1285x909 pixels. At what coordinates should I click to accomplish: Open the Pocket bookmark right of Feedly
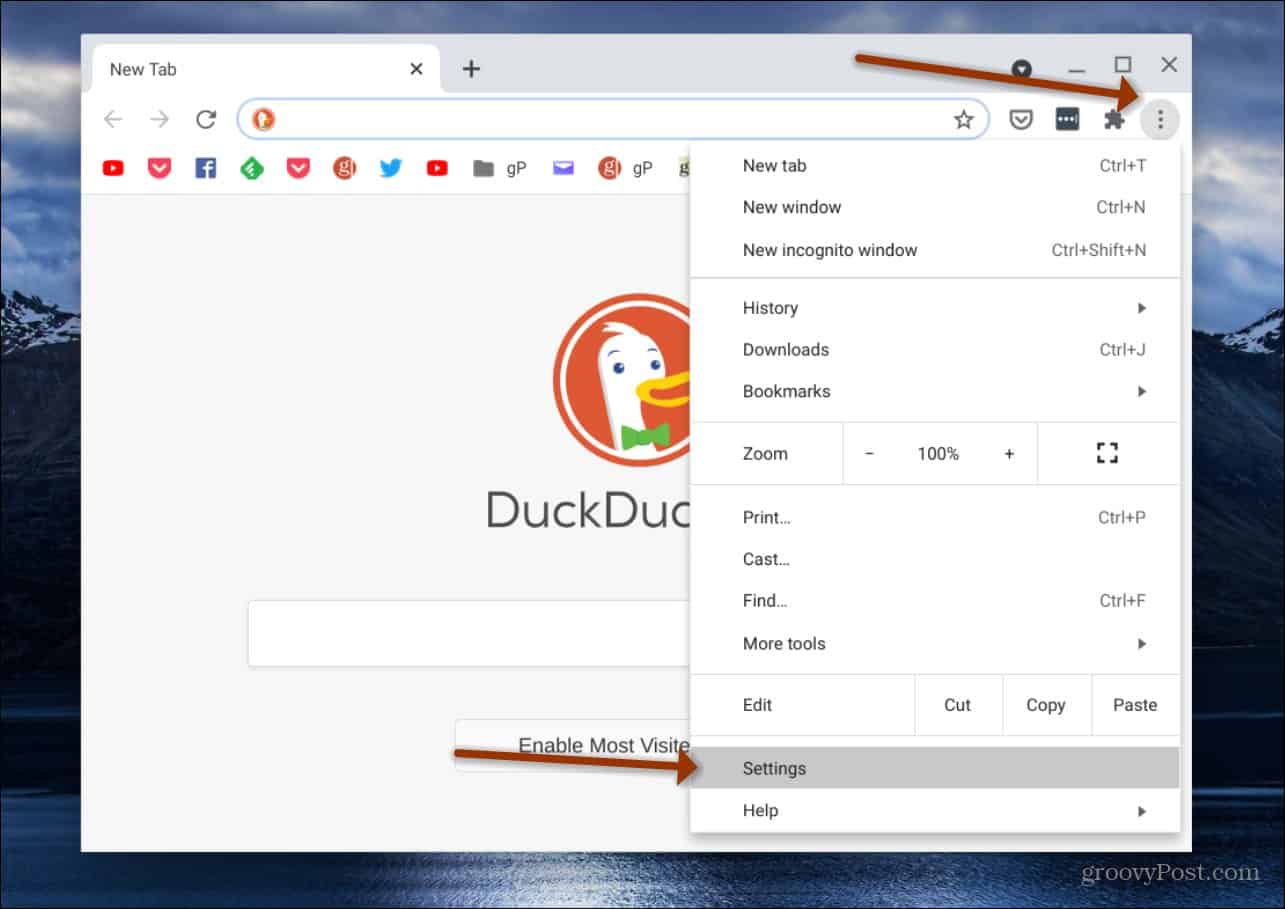[x=298, y=168]
